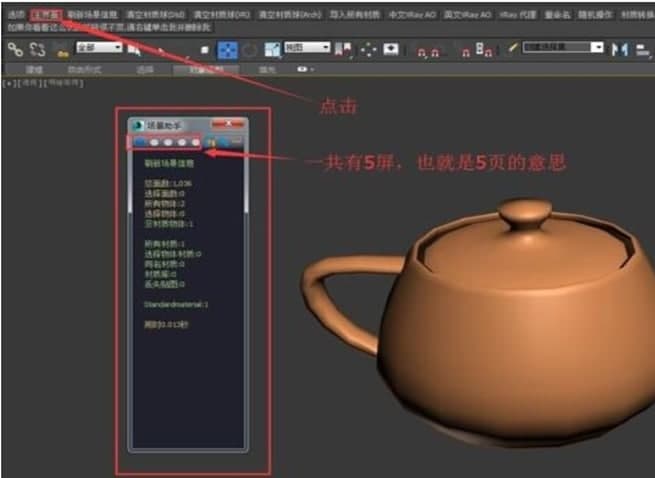The height and width of the screenshot is (478, 655).
Task: Select the third page dot in 场景助手
Action: point(168,143)
